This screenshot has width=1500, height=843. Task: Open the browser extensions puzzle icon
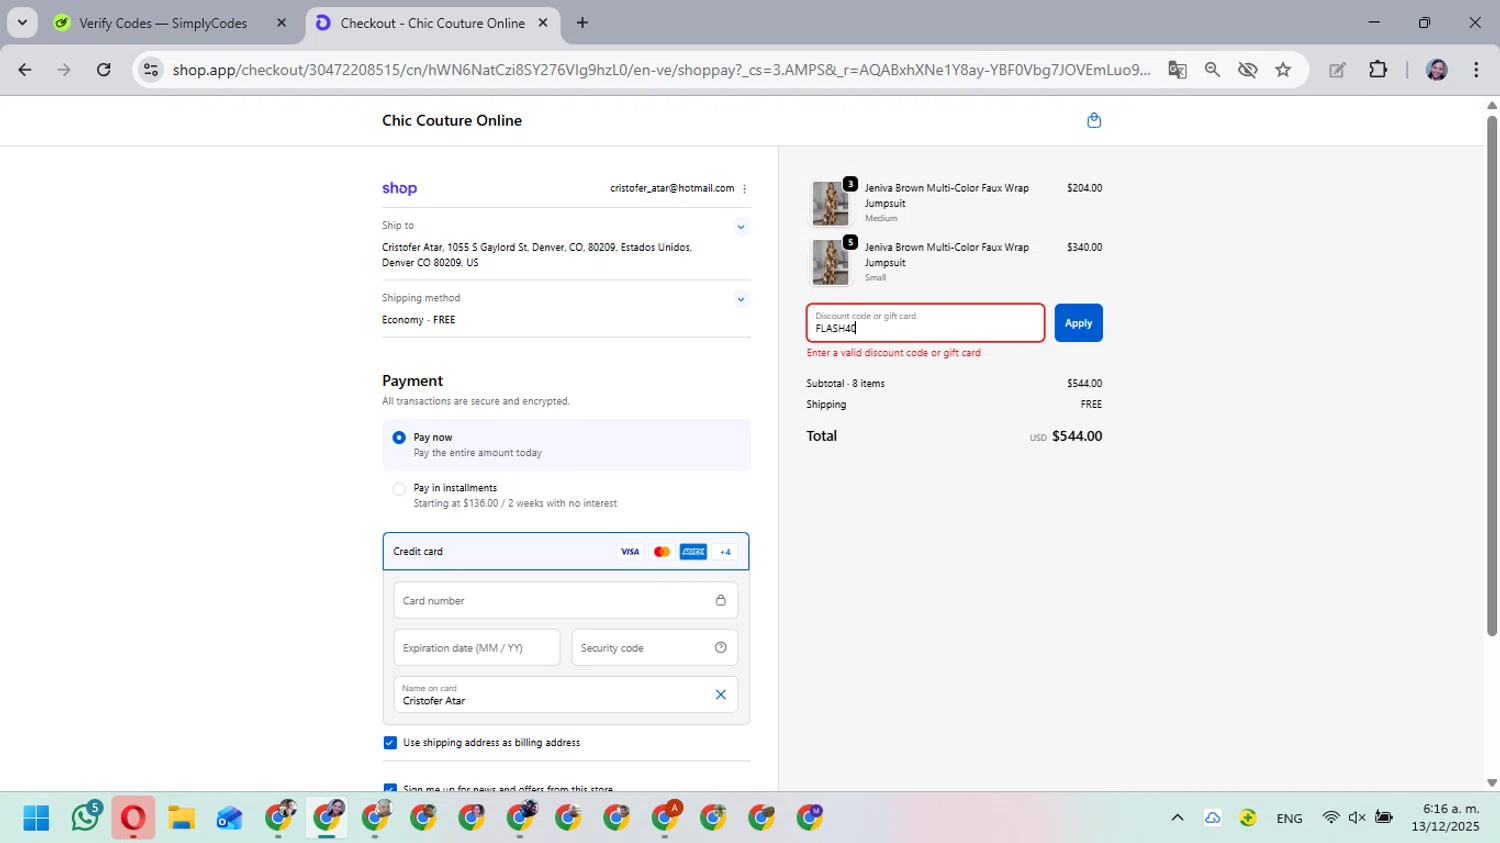(1378, 70)
